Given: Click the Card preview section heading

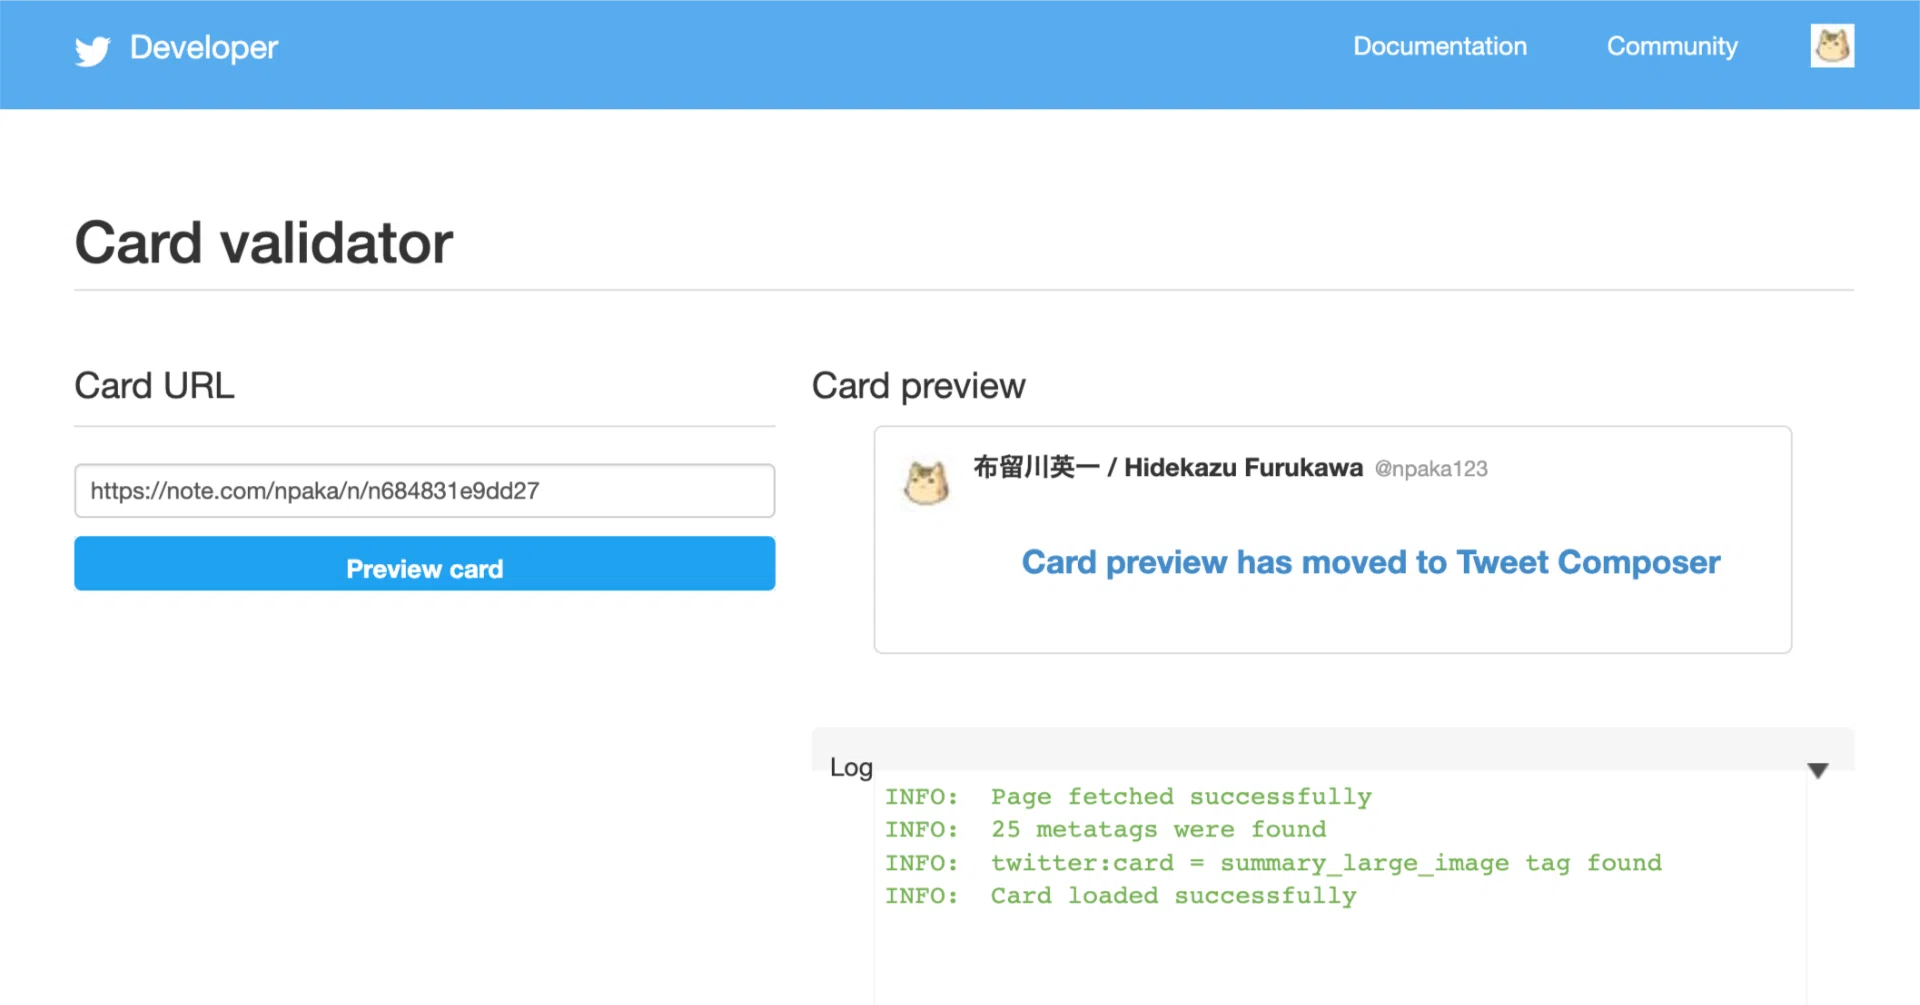Looking at the screenshot, I should point(918,386).
